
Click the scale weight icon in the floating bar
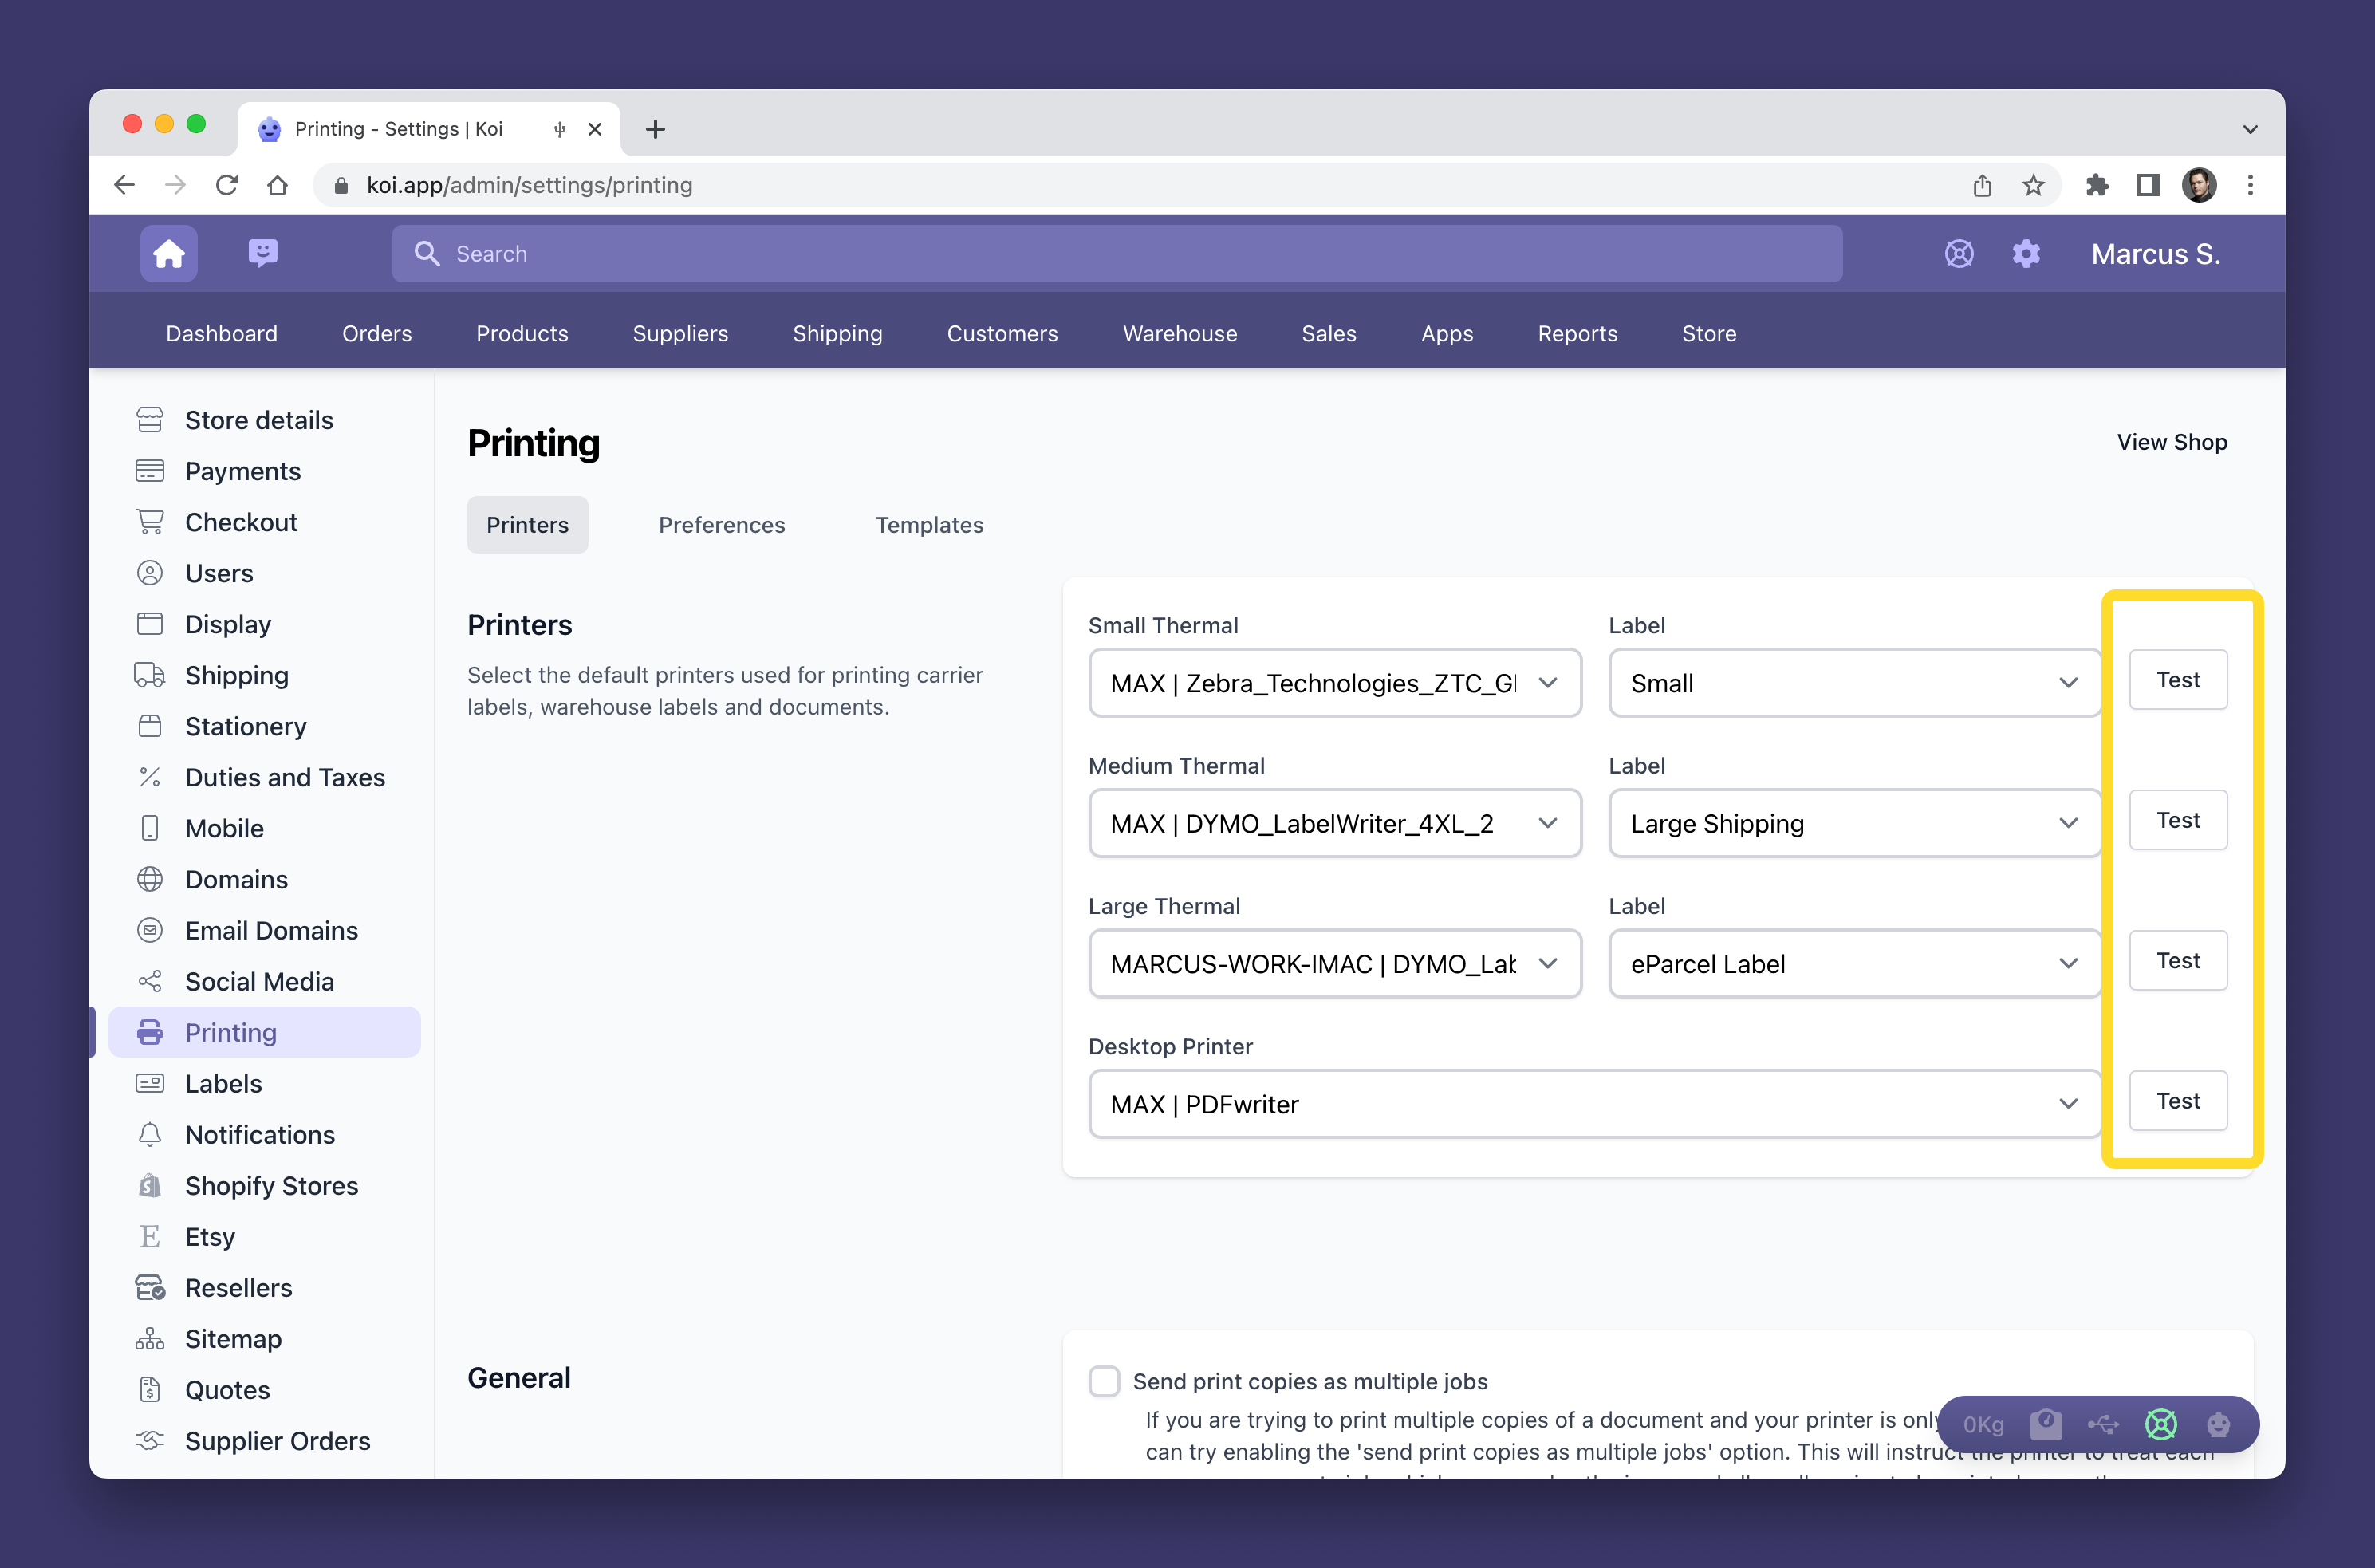[2045, 1424]
